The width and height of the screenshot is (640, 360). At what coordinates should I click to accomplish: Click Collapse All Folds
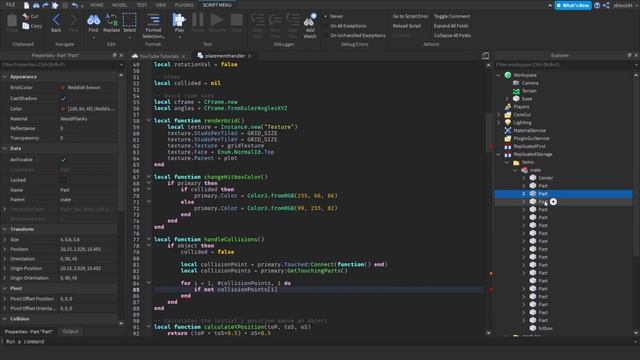coord(452,36)
